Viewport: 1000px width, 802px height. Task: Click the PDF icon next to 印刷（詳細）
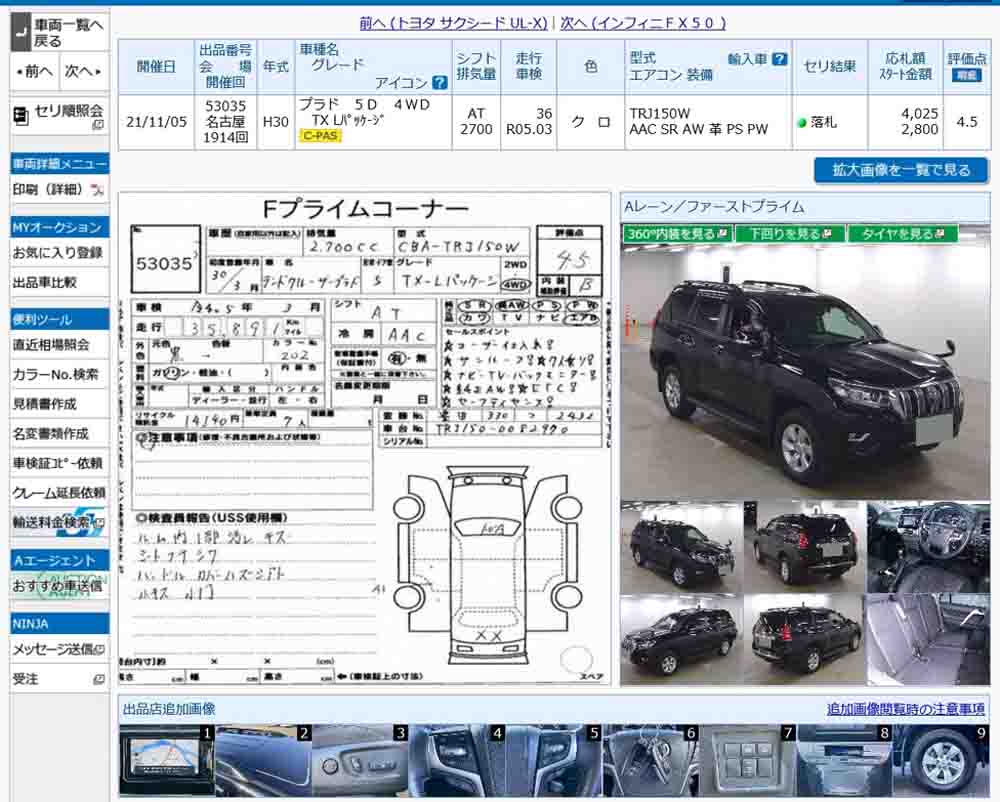coord(98,189)
